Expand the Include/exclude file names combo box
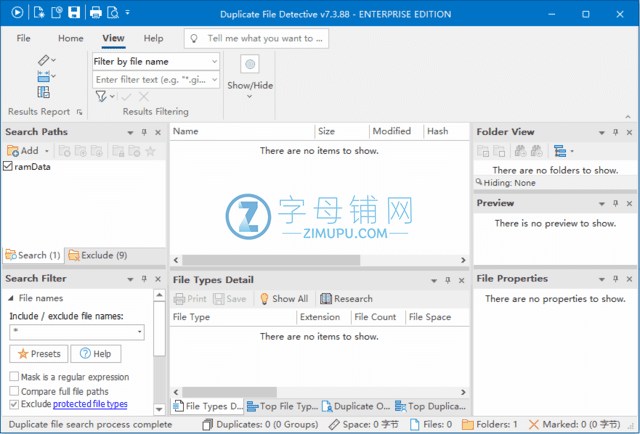 pyautogui.click(x=139, y=331)
